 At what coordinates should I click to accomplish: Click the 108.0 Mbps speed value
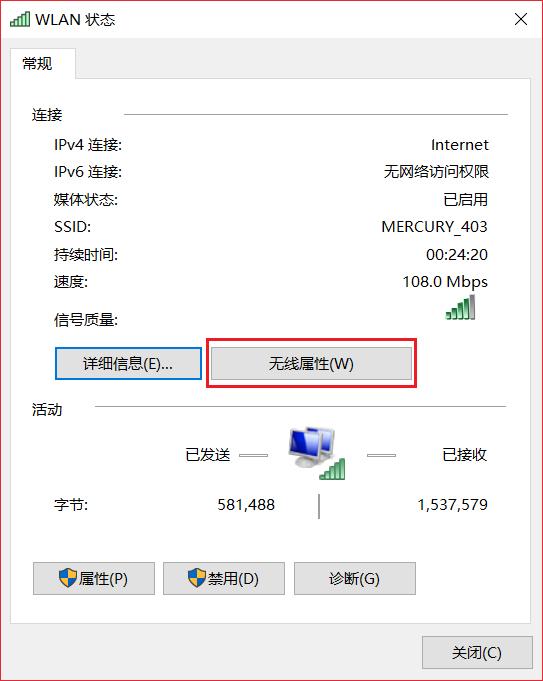(445, 282)
